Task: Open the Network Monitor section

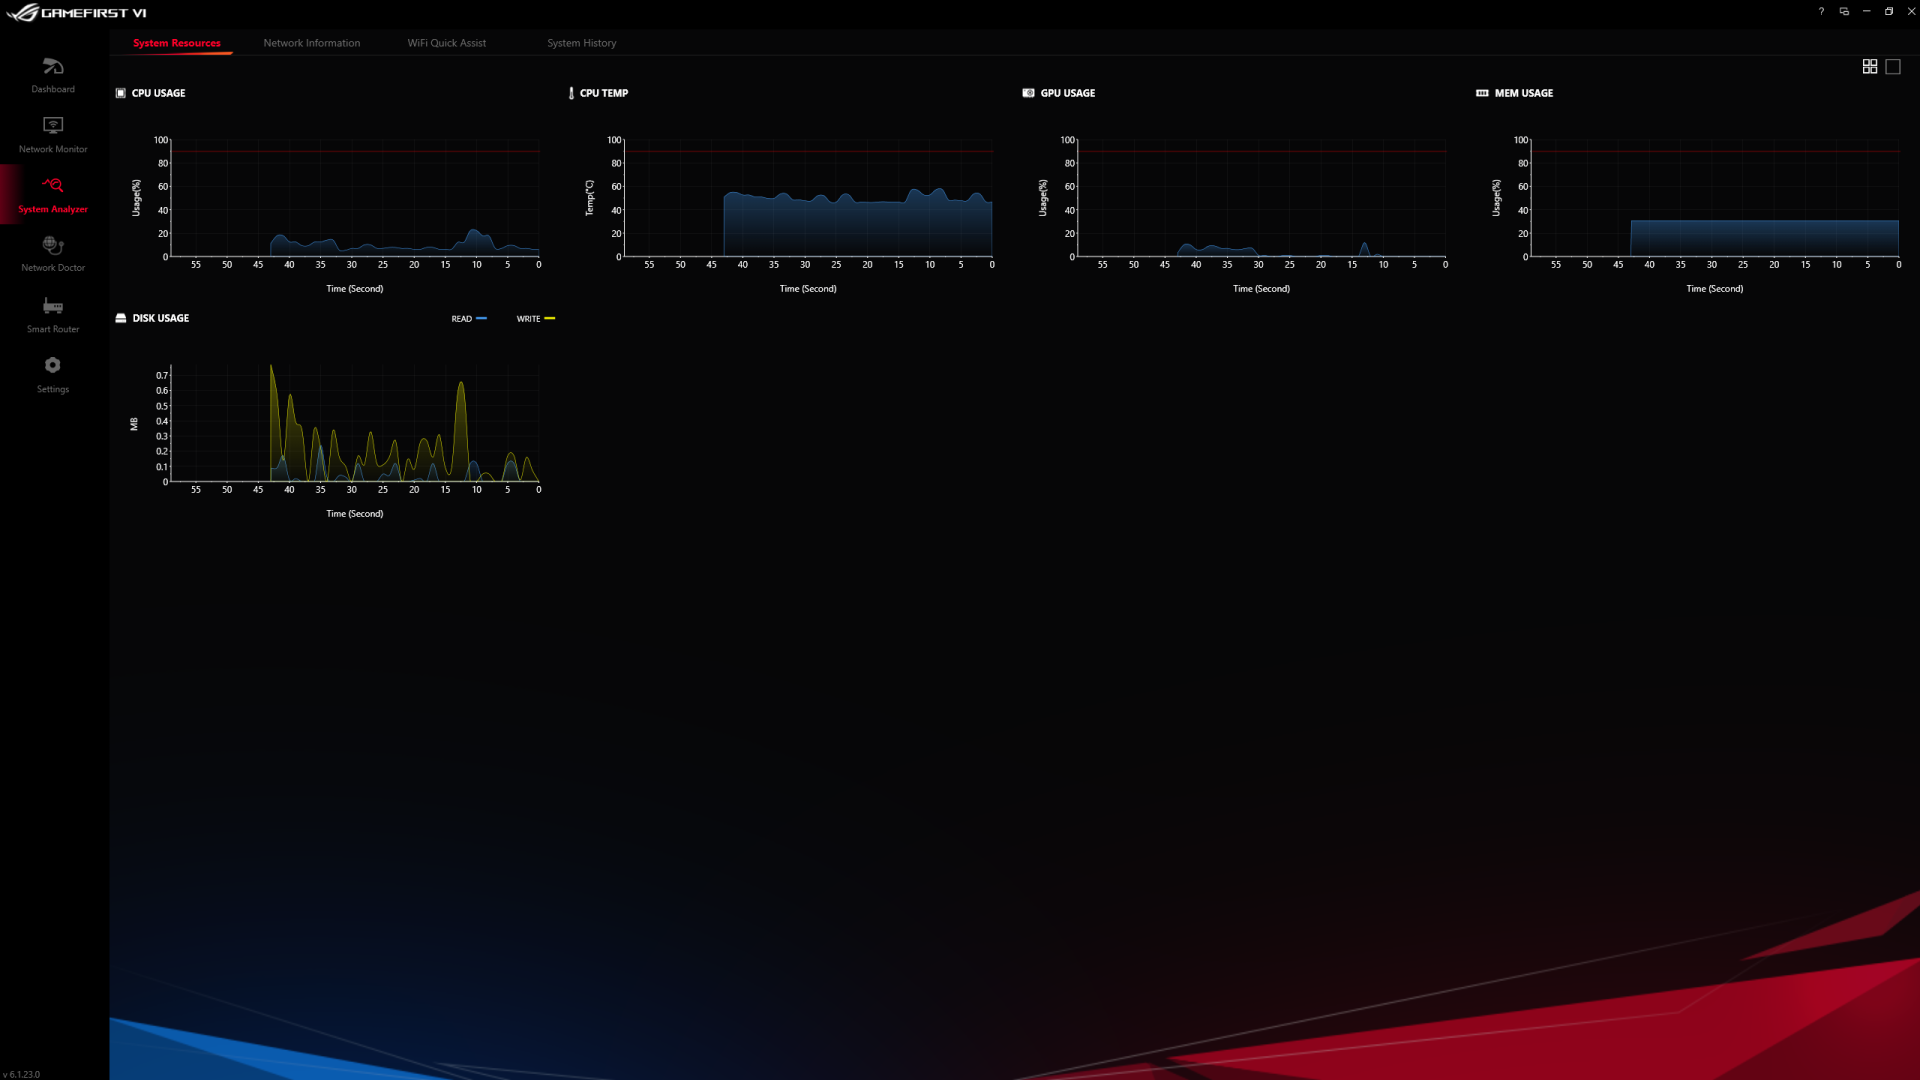Action: click(53, 134)
